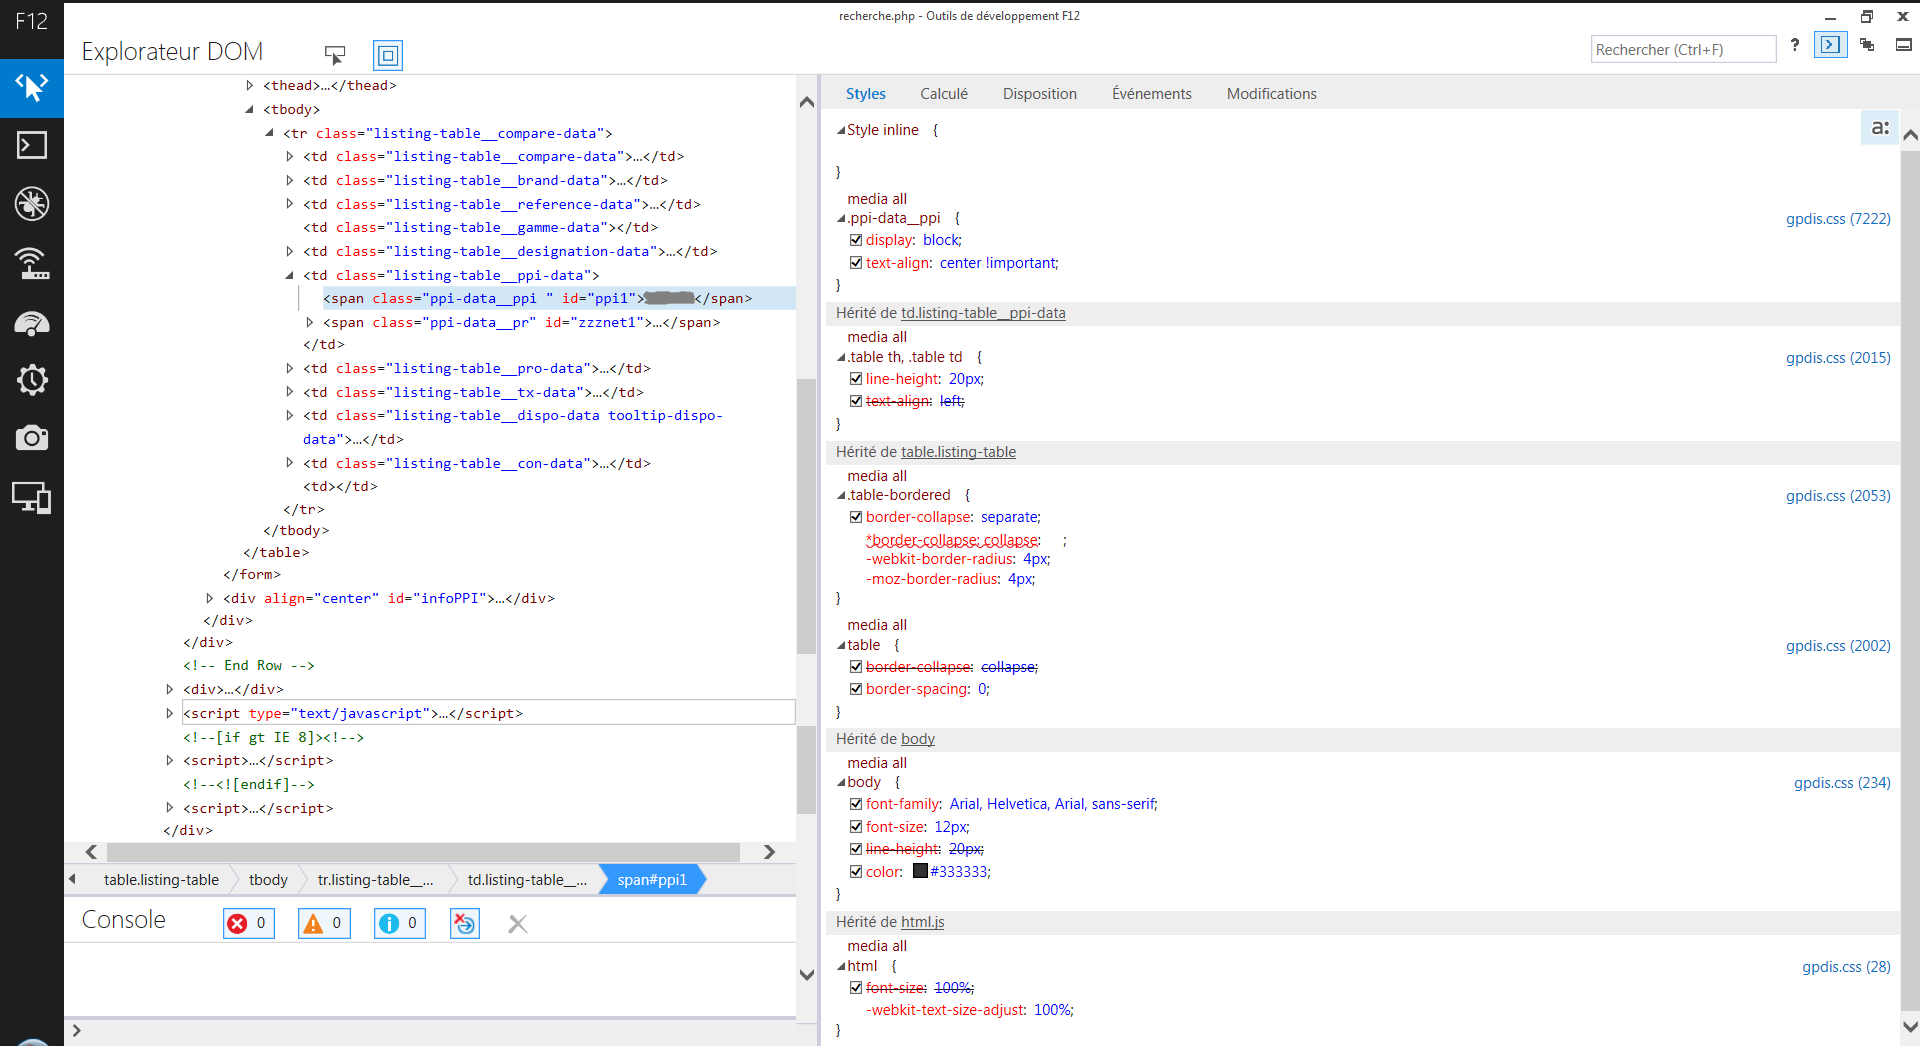The width and height of the screenshot is (1920, 1046).
Task: Collapse the tbody node
Action: [x=250, y=110]
